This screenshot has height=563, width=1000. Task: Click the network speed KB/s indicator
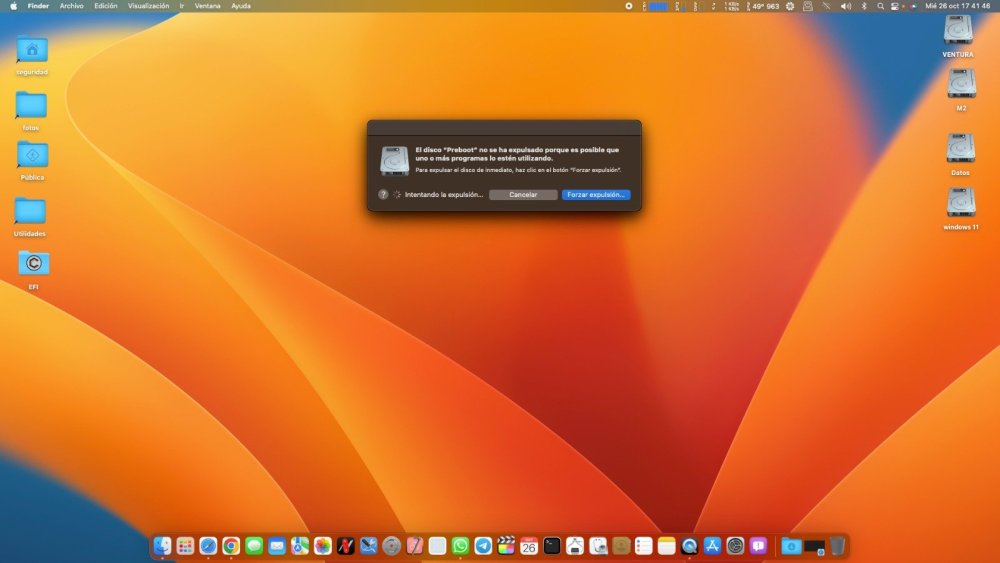(732, 6)
